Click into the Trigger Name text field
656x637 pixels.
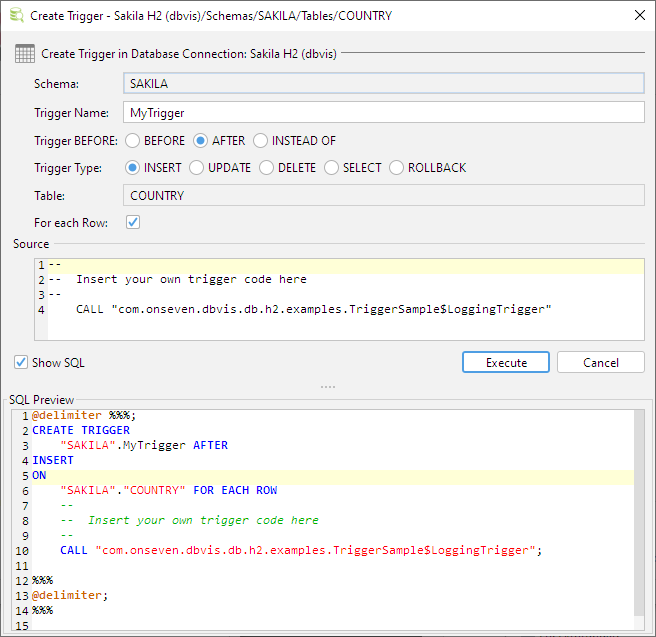383,113
